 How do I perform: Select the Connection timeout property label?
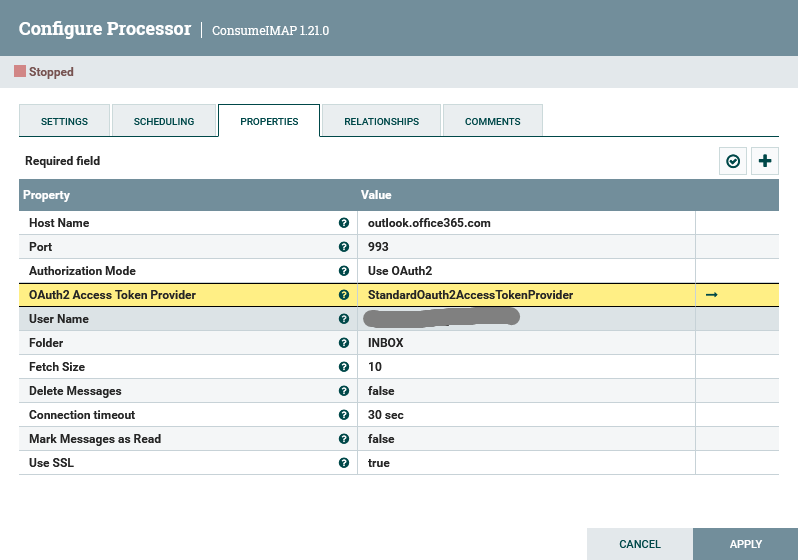point(82,415)
